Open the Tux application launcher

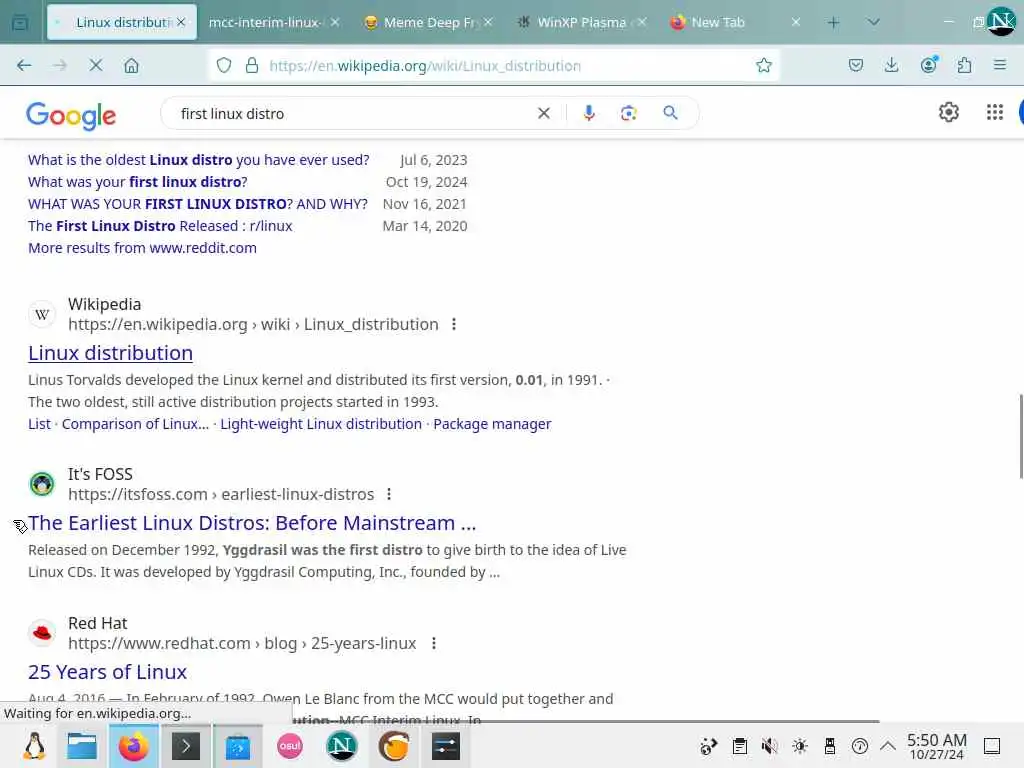34,746
